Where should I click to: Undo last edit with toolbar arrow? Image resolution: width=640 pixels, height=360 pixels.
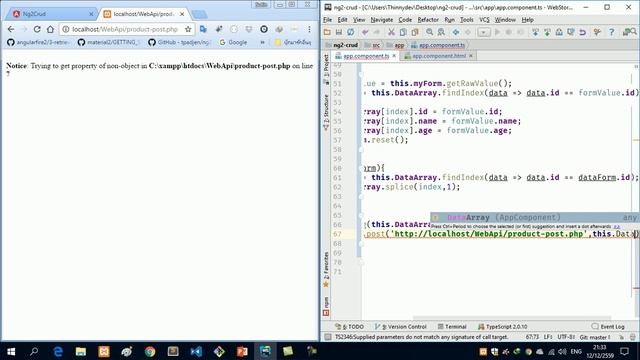point(365,32)
